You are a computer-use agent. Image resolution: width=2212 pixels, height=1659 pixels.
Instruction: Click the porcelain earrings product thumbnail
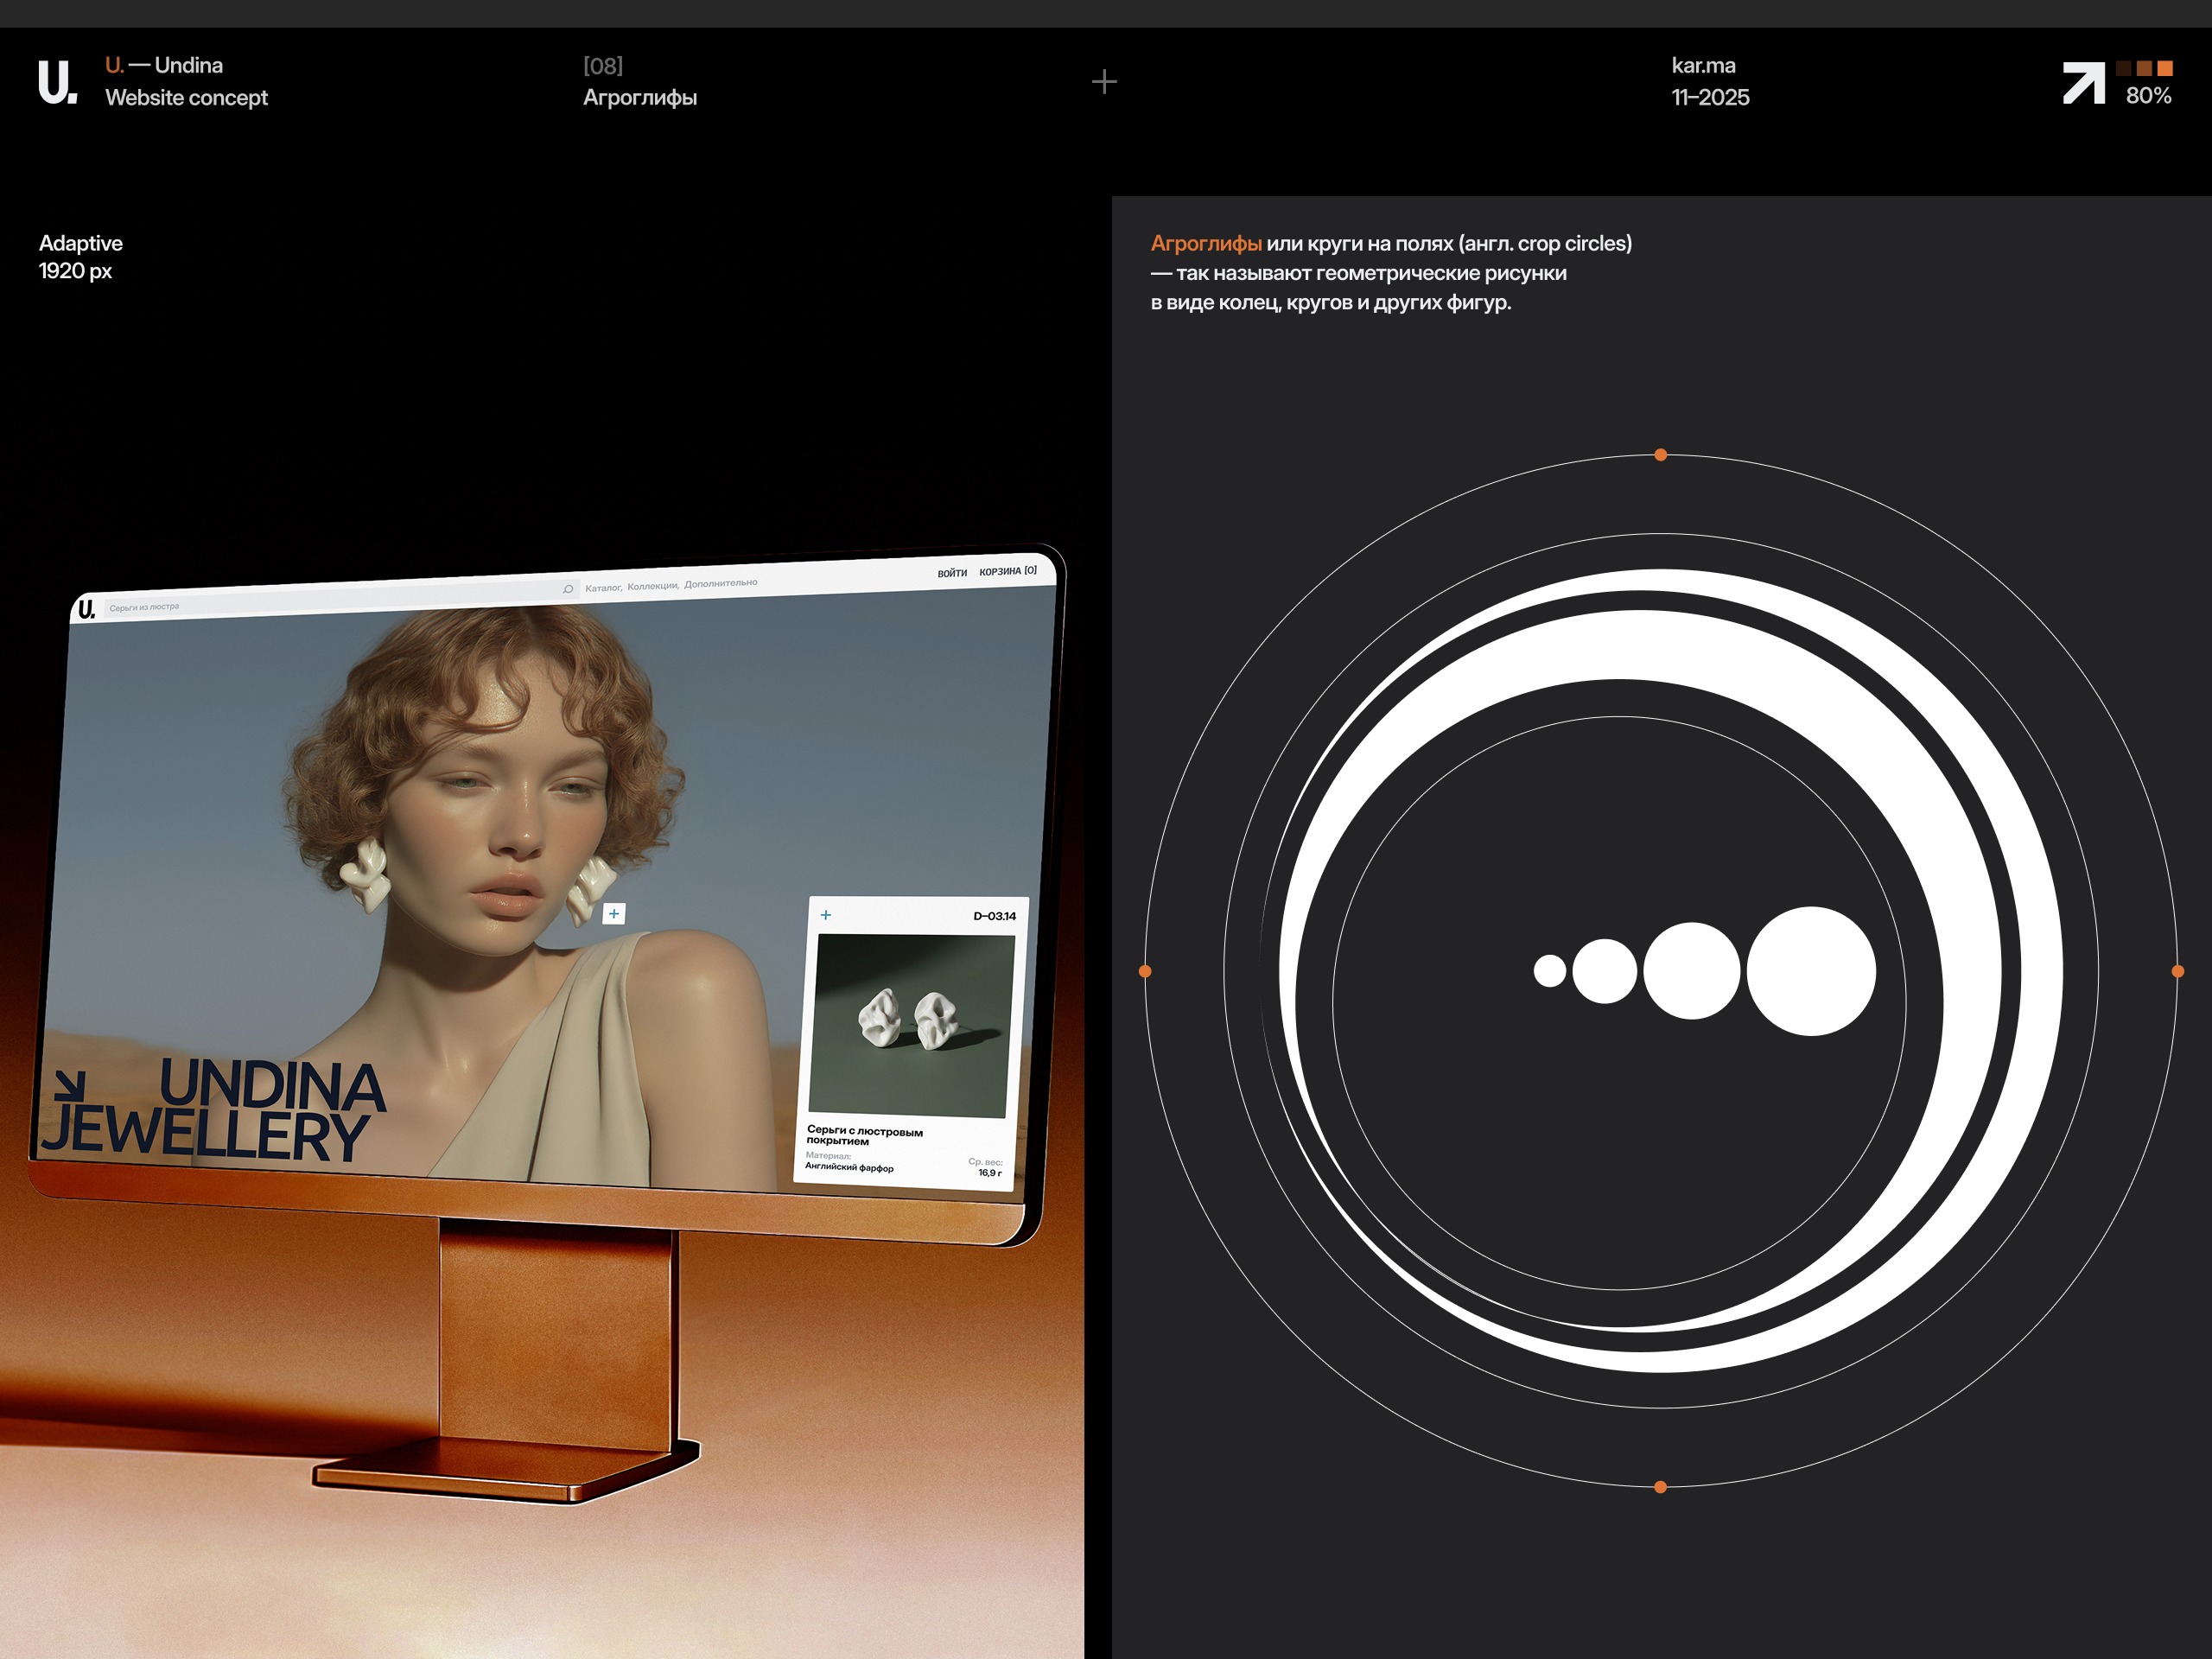(910, 1025)
